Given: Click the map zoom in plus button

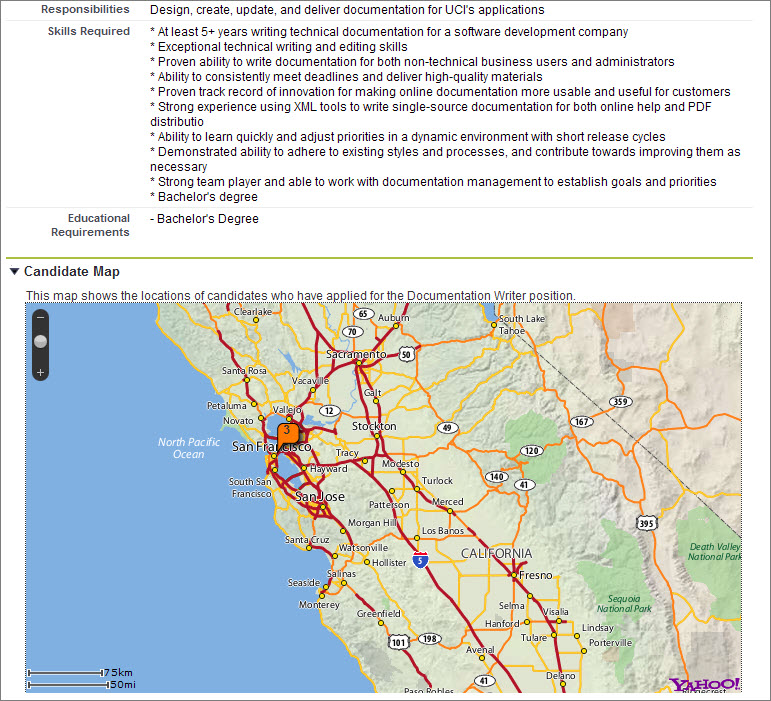Looking at the screenshot, I should [x=40, y=373].
